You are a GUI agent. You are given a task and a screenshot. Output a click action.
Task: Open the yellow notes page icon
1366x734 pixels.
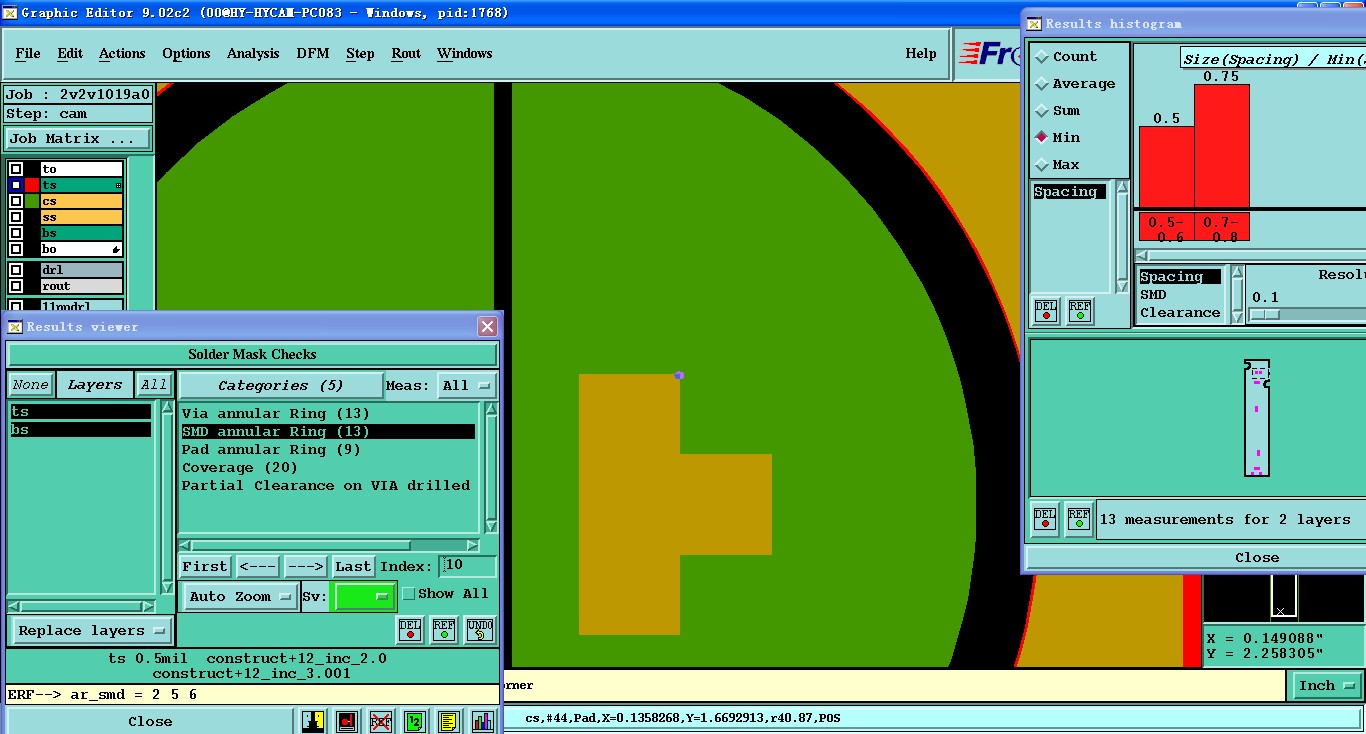448,721
